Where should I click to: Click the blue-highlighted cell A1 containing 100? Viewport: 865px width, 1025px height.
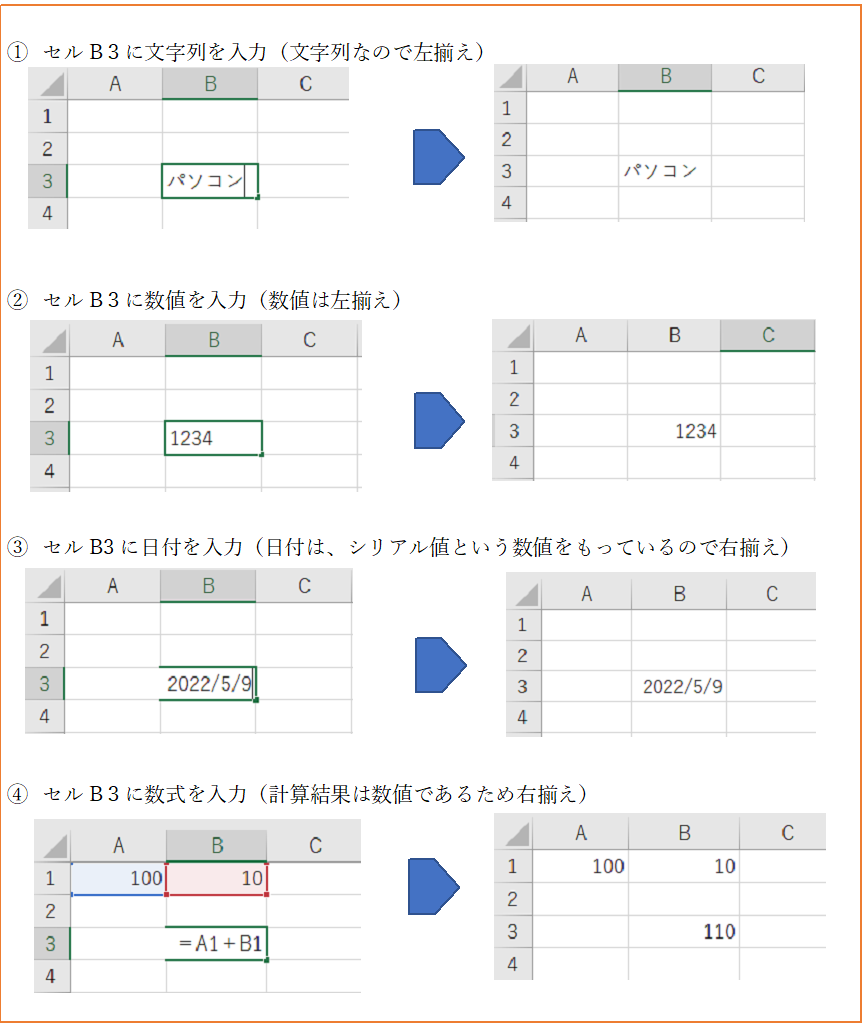click(x=118, y=879)
